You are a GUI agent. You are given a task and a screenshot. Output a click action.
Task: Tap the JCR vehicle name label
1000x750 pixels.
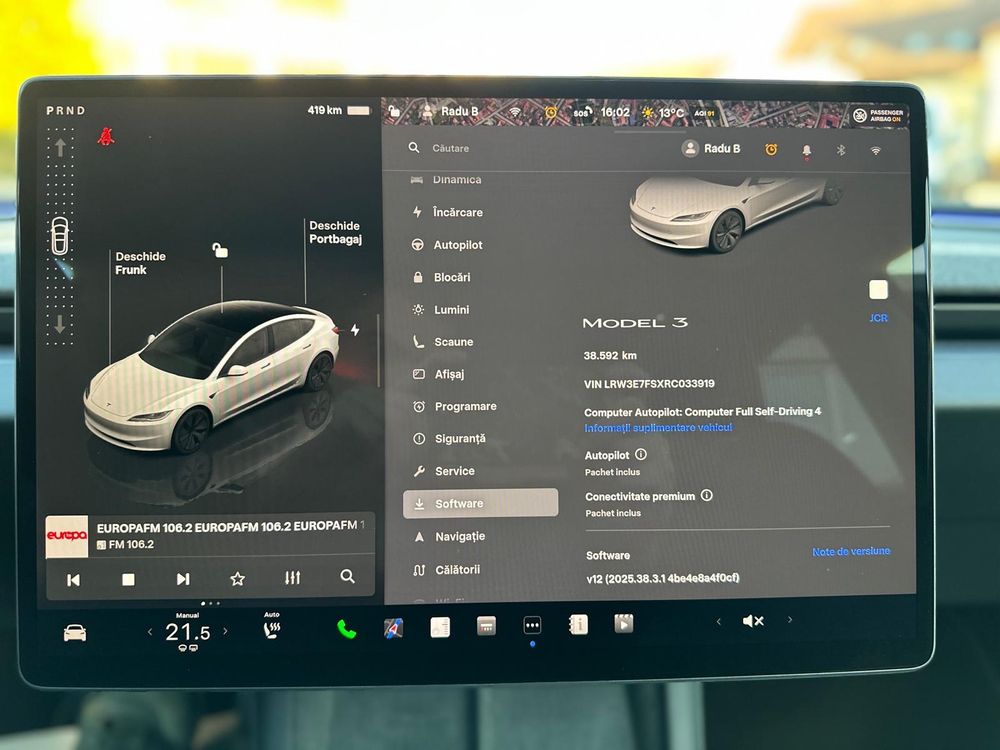[x=878, y=318]
